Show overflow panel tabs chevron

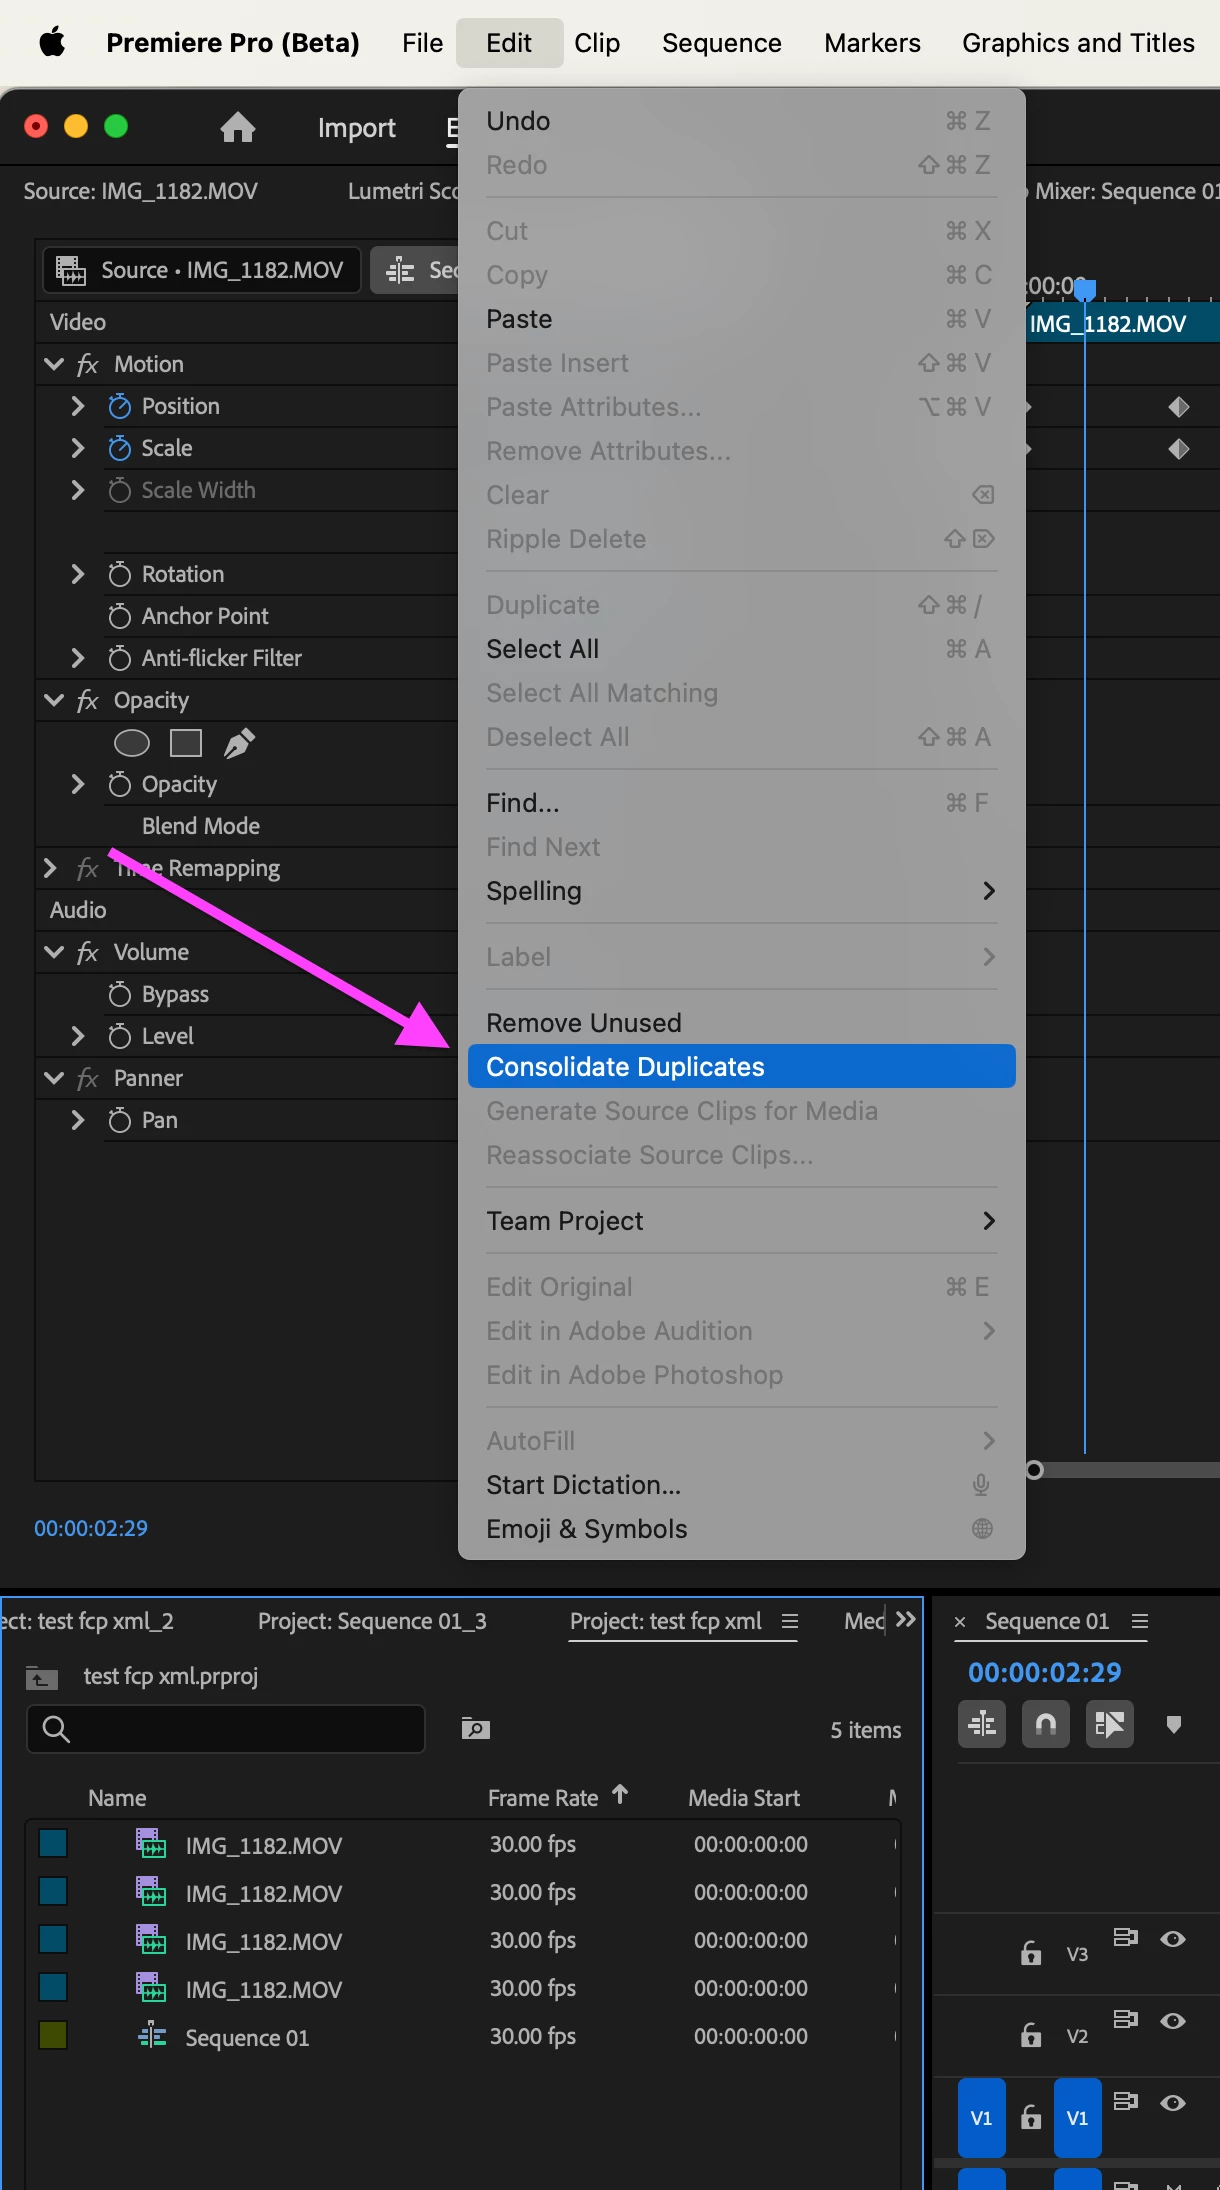[x=906, y=1619]
